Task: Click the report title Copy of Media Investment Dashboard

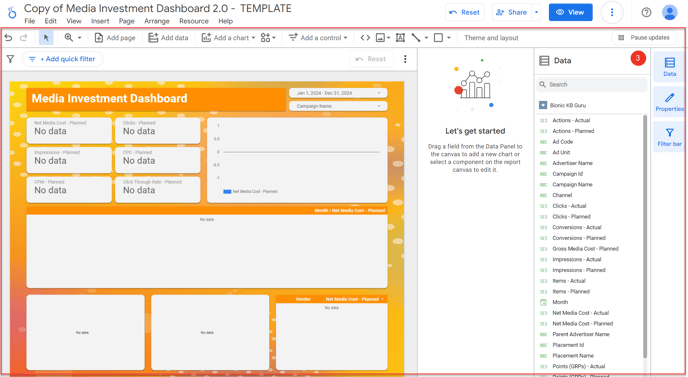Action: click(158, 8)
